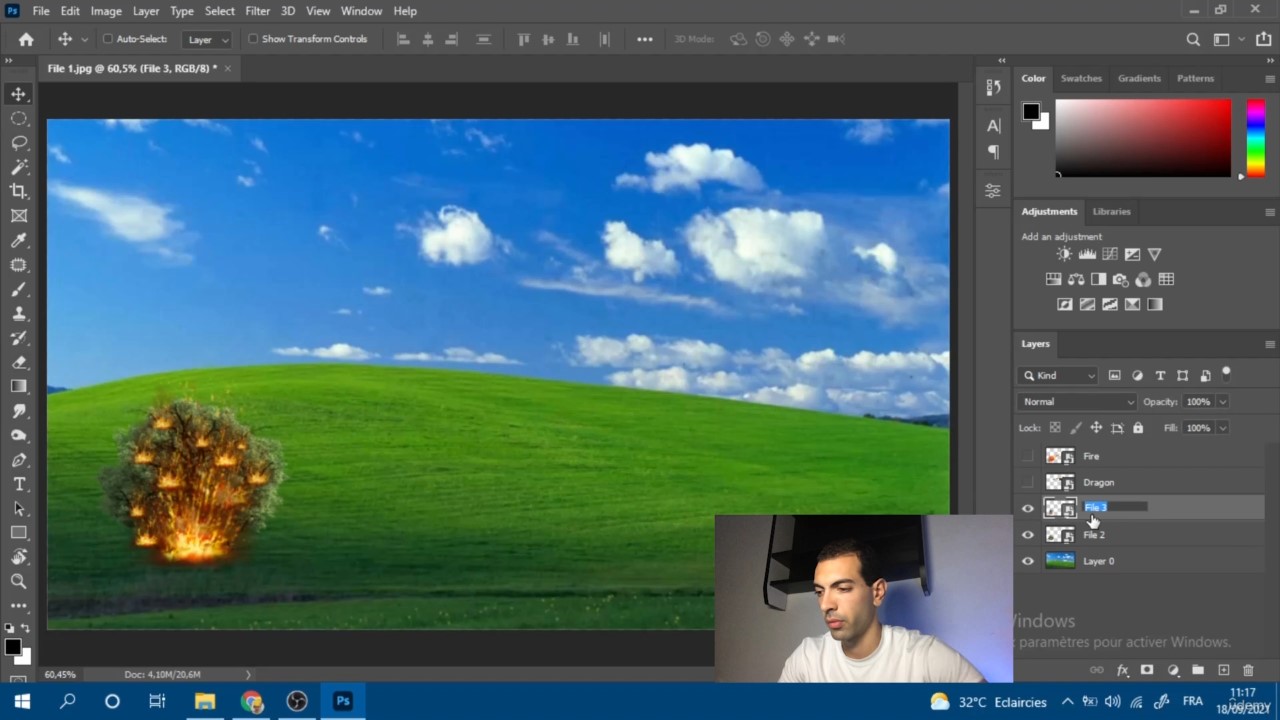Switch to the Libraries tab
This screenshot has height=720, width=1280.
(x=1111, y=212)
